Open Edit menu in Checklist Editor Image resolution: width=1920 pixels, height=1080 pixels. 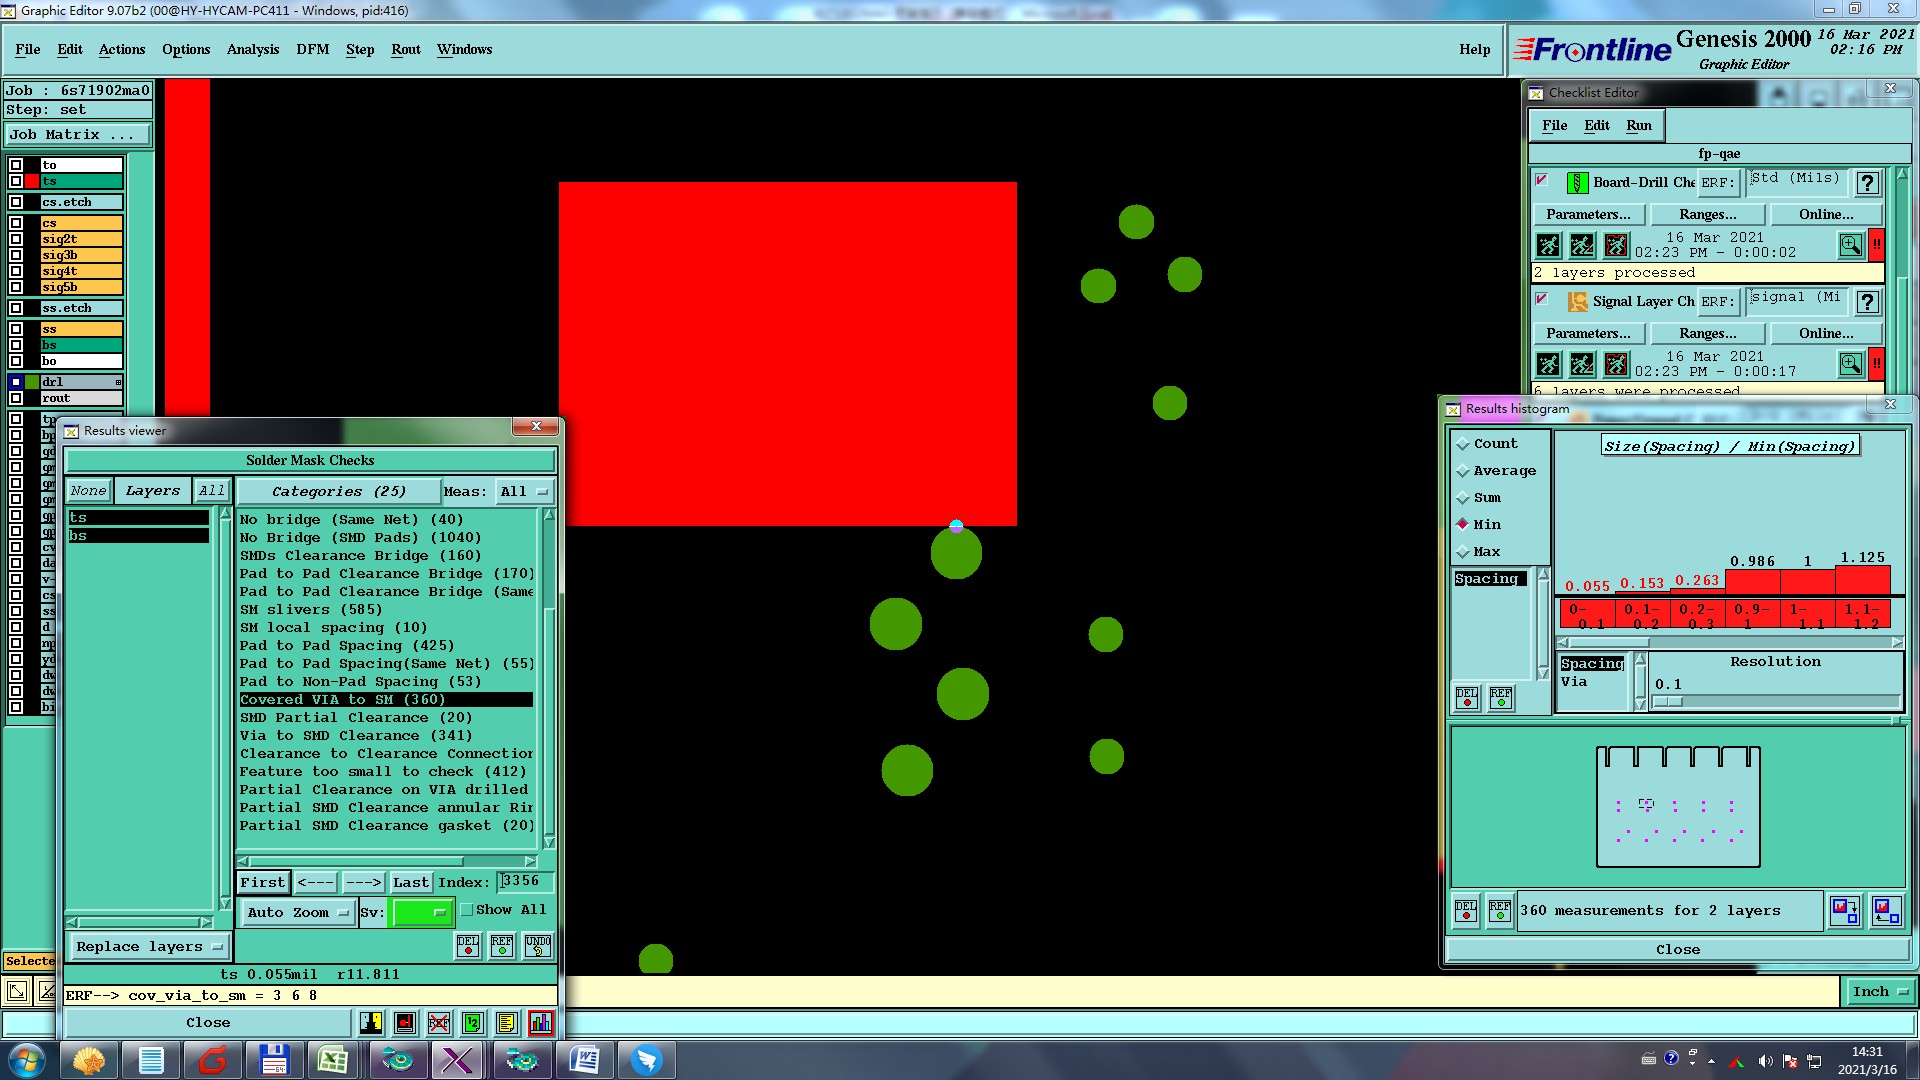1597,125
